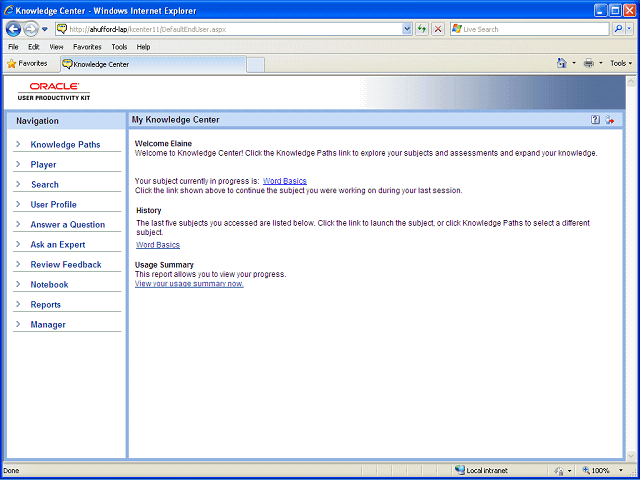
Task: Click the Oracle User Productivity Kit logo
Action: coord(54,91)
